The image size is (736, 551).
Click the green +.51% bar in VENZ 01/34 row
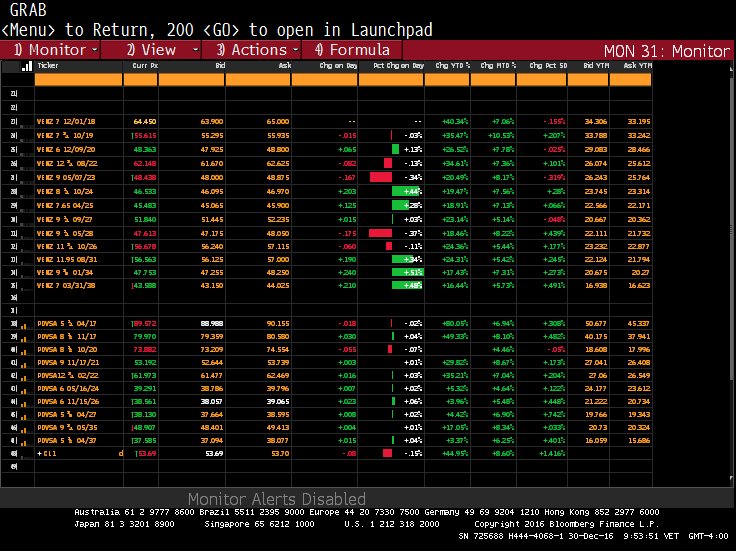(x=407, y=273)
